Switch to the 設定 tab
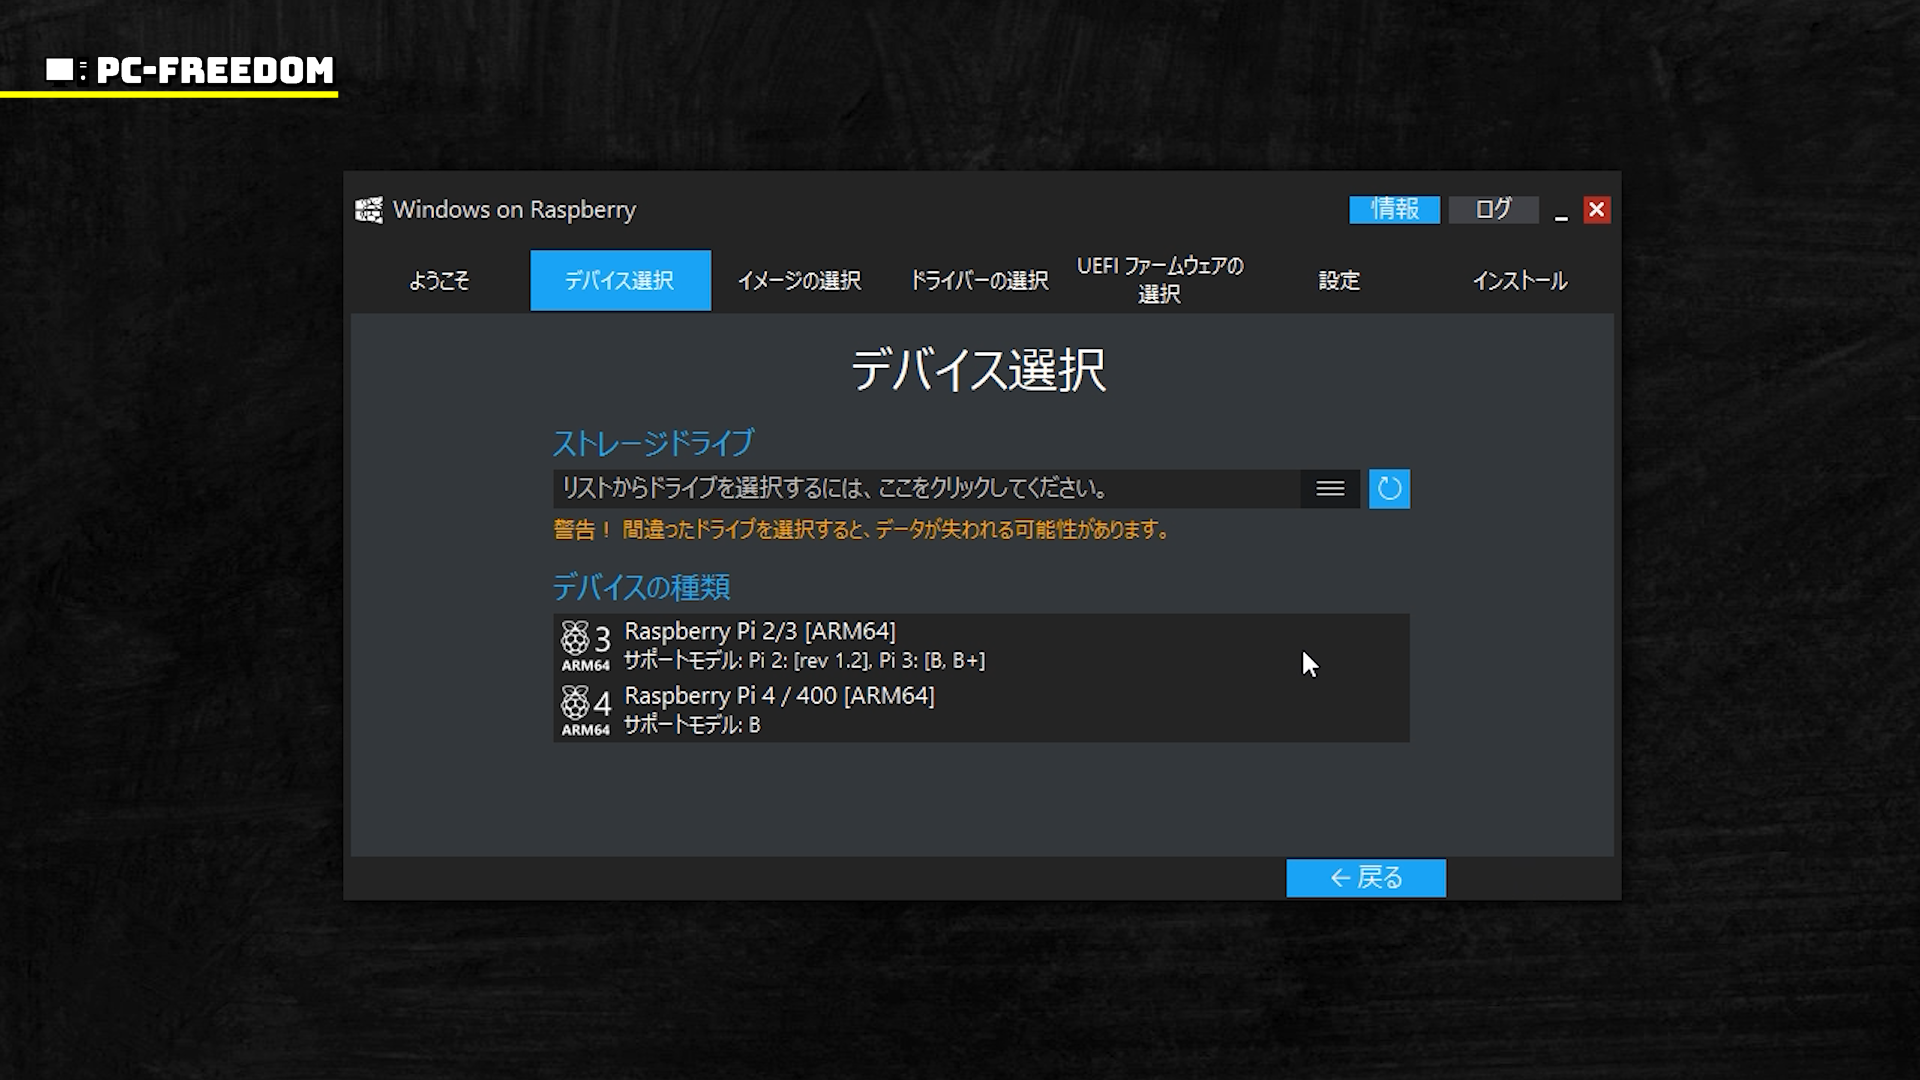Screen dimensions: 1920x1080 point(1339,281)
